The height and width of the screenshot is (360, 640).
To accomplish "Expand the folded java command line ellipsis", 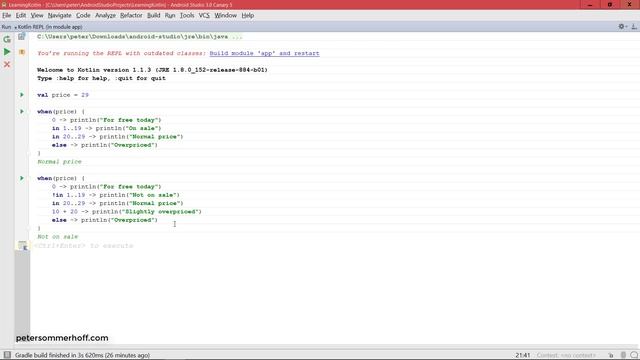I will point(237,37).
